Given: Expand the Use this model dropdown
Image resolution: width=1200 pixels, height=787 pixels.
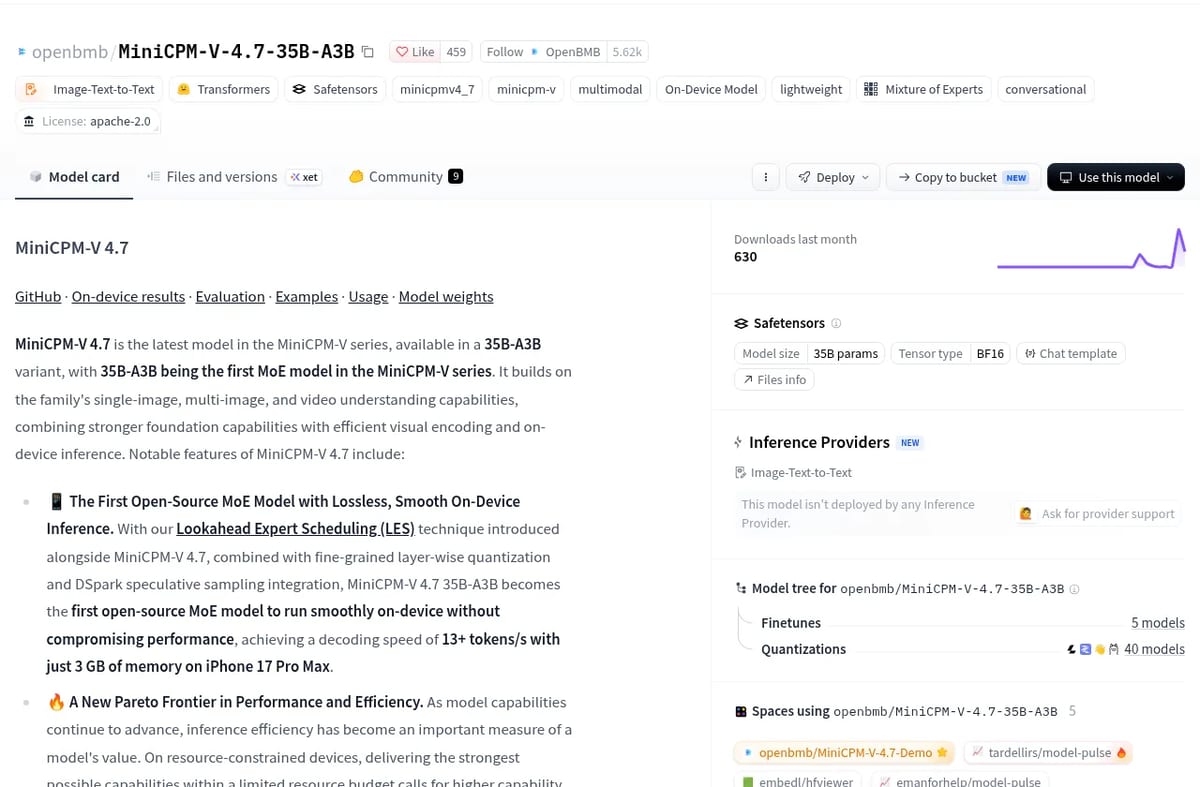Looking at the screenshot, I should coord(1116,177).
